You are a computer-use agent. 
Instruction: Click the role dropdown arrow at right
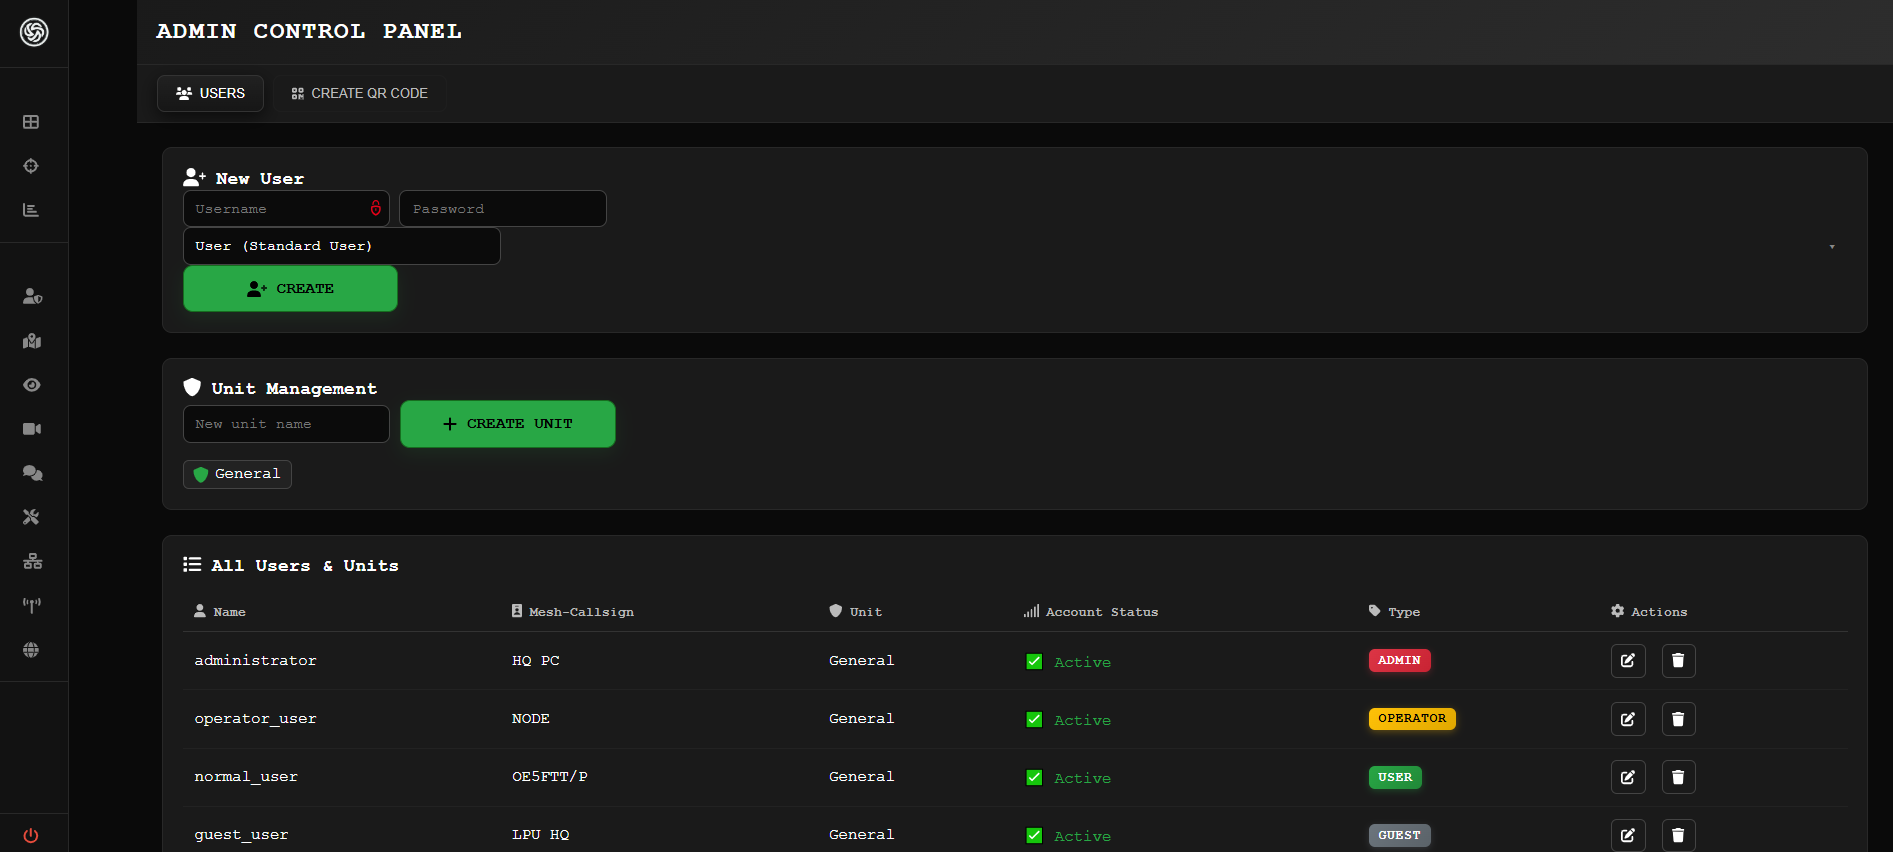coord(1831,247)
